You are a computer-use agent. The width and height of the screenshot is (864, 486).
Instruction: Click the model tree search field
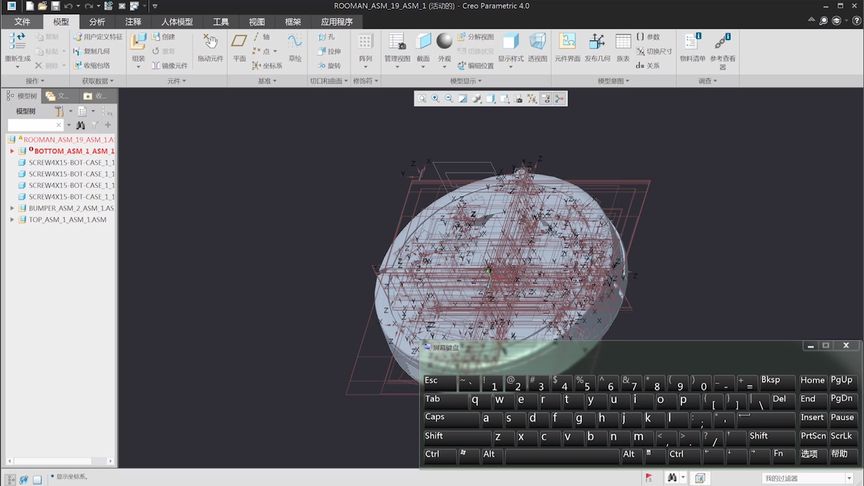tap(35, 125)
